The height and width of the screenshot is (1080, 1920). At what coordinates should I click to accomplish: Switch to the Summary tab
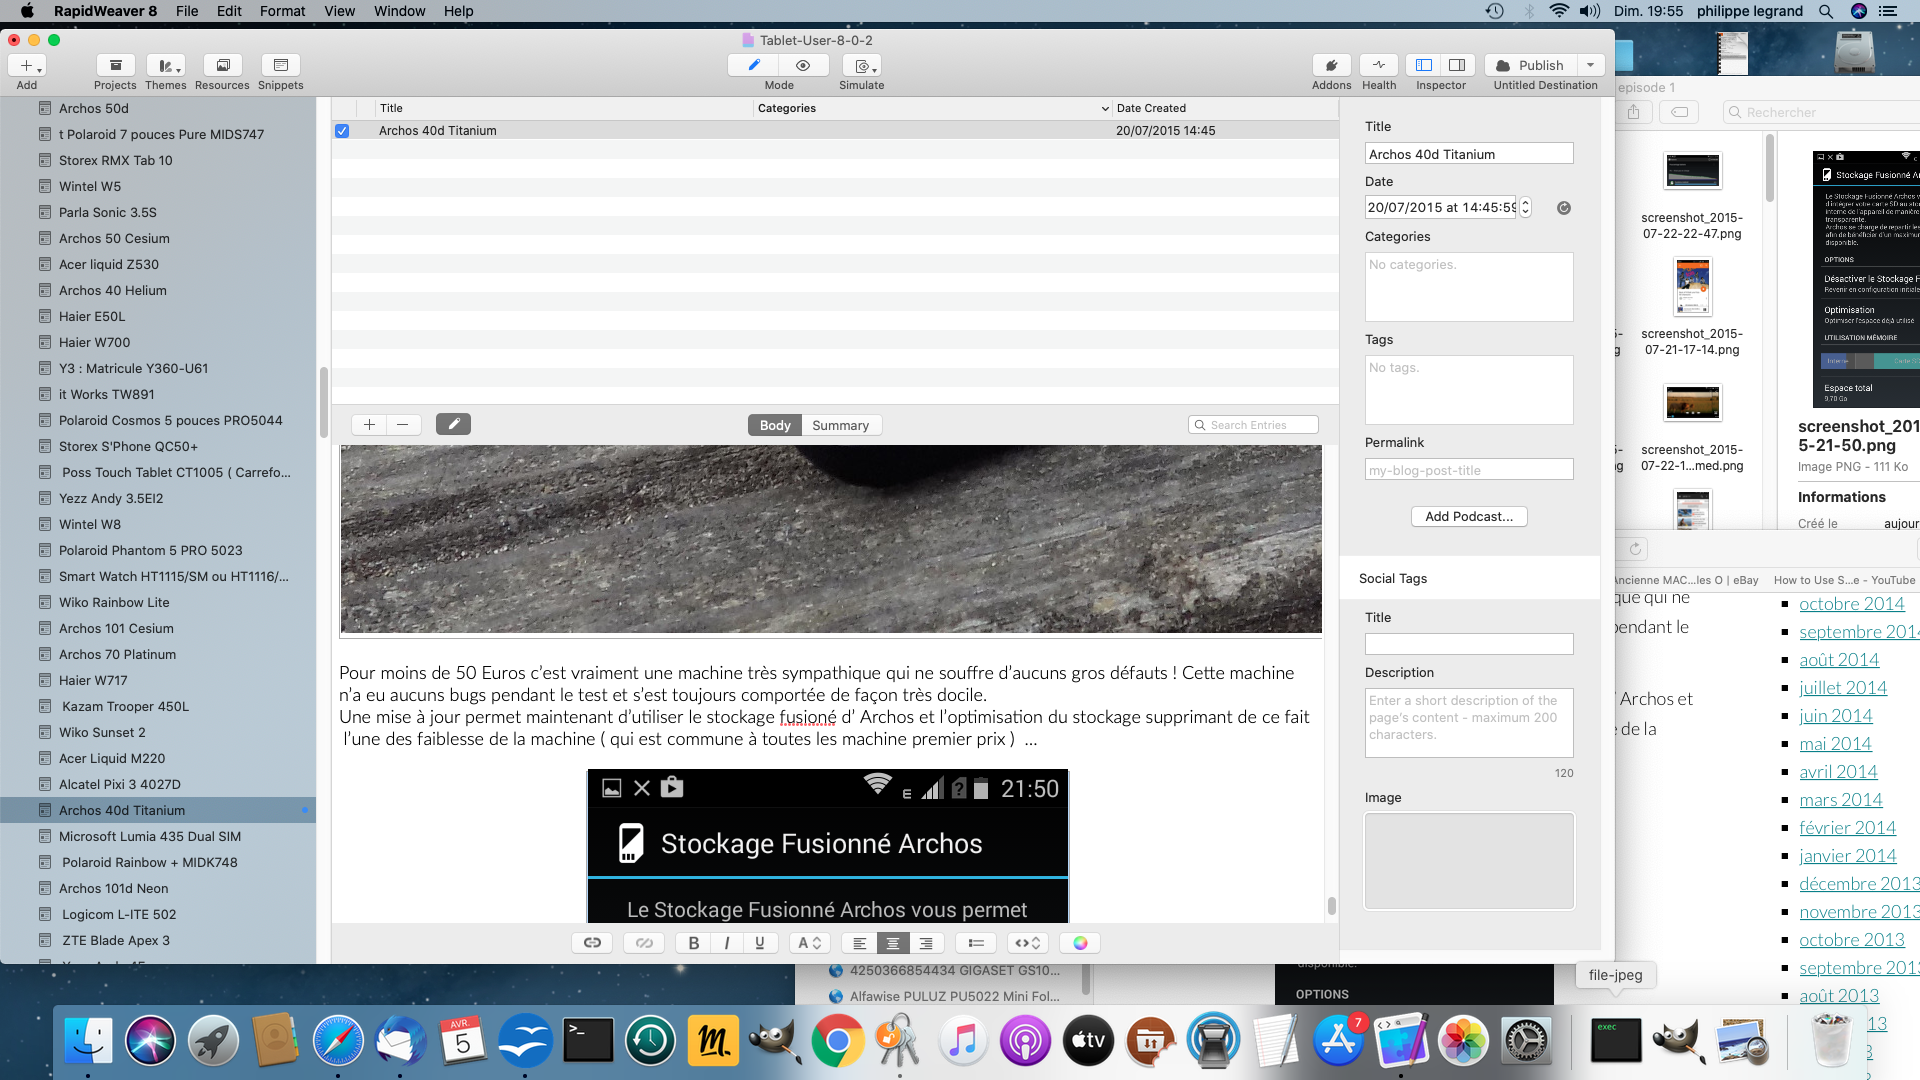point(840,425)
